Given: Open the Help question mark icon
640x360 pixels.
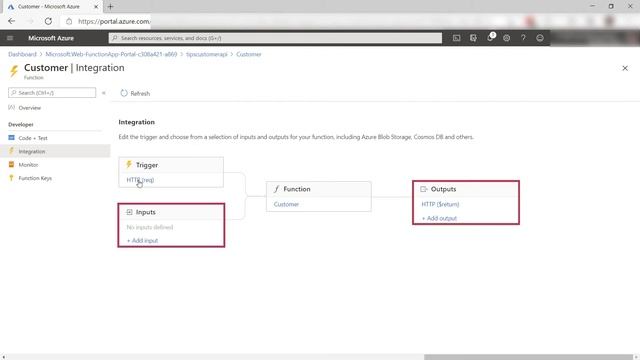Looking at the screenshot, I should pyautogui.click(x=523, y=38).
